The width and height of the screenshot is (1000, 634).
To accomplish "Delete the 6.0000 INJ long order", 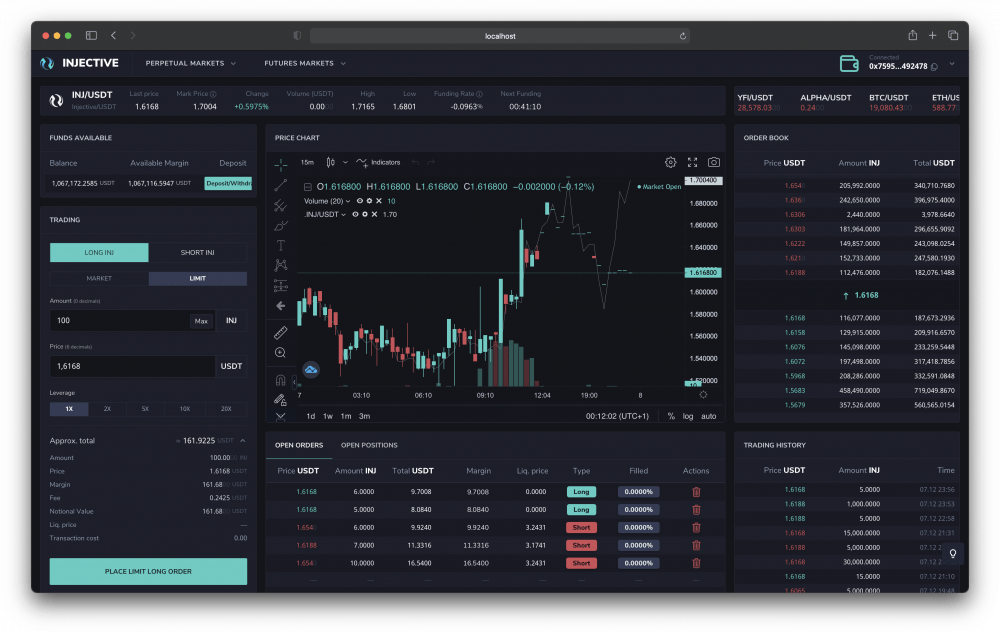I will pos(696,492).
